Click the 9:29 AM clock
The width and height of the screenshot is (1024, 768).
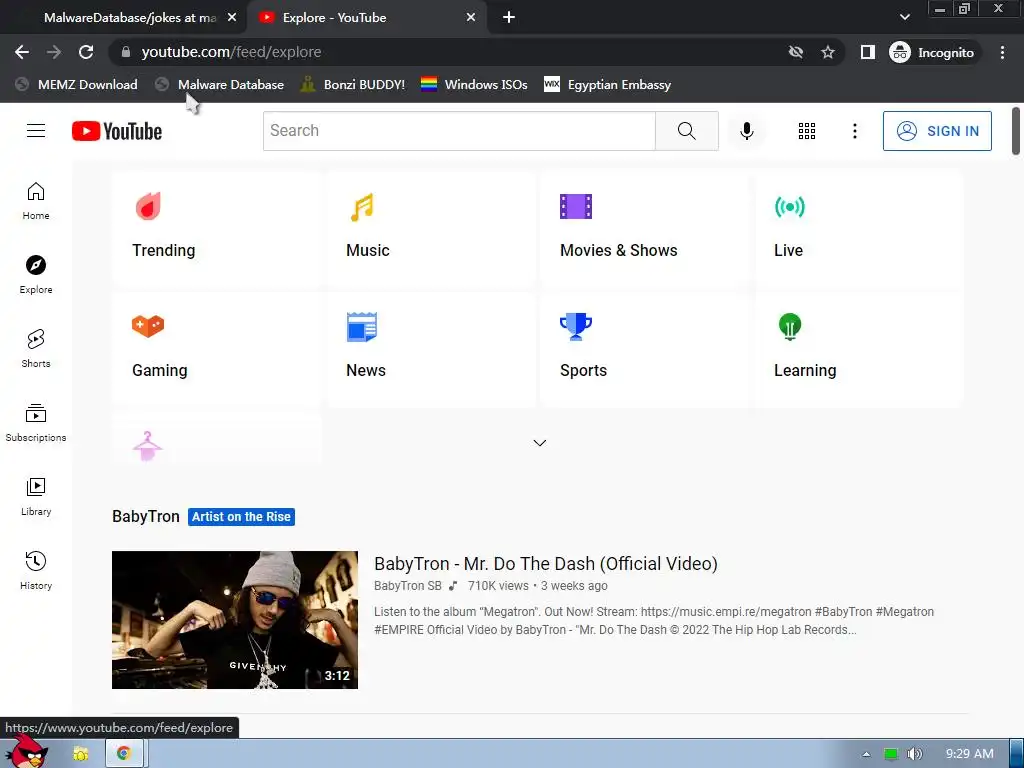pos(970,754)
